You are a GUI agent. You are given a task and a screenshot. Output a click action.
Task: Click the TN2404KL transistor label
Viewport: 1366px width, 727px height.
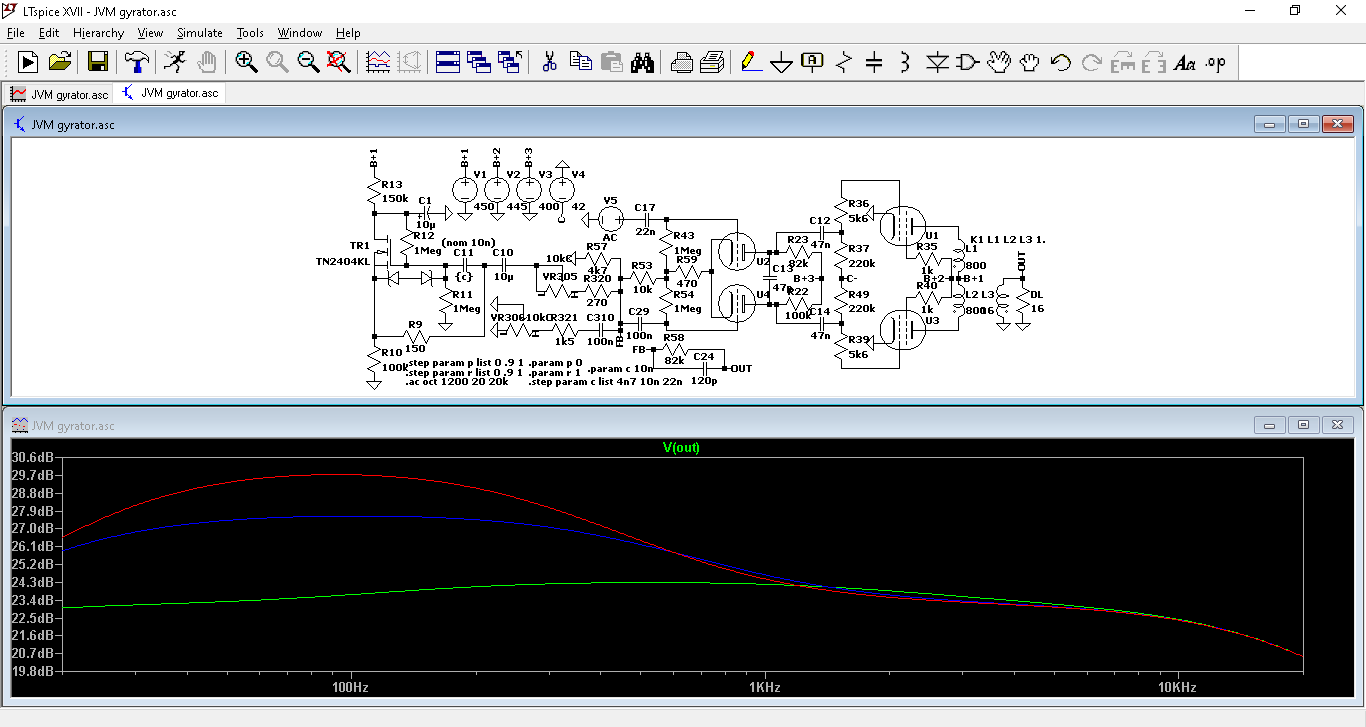(x=342, y=261)
